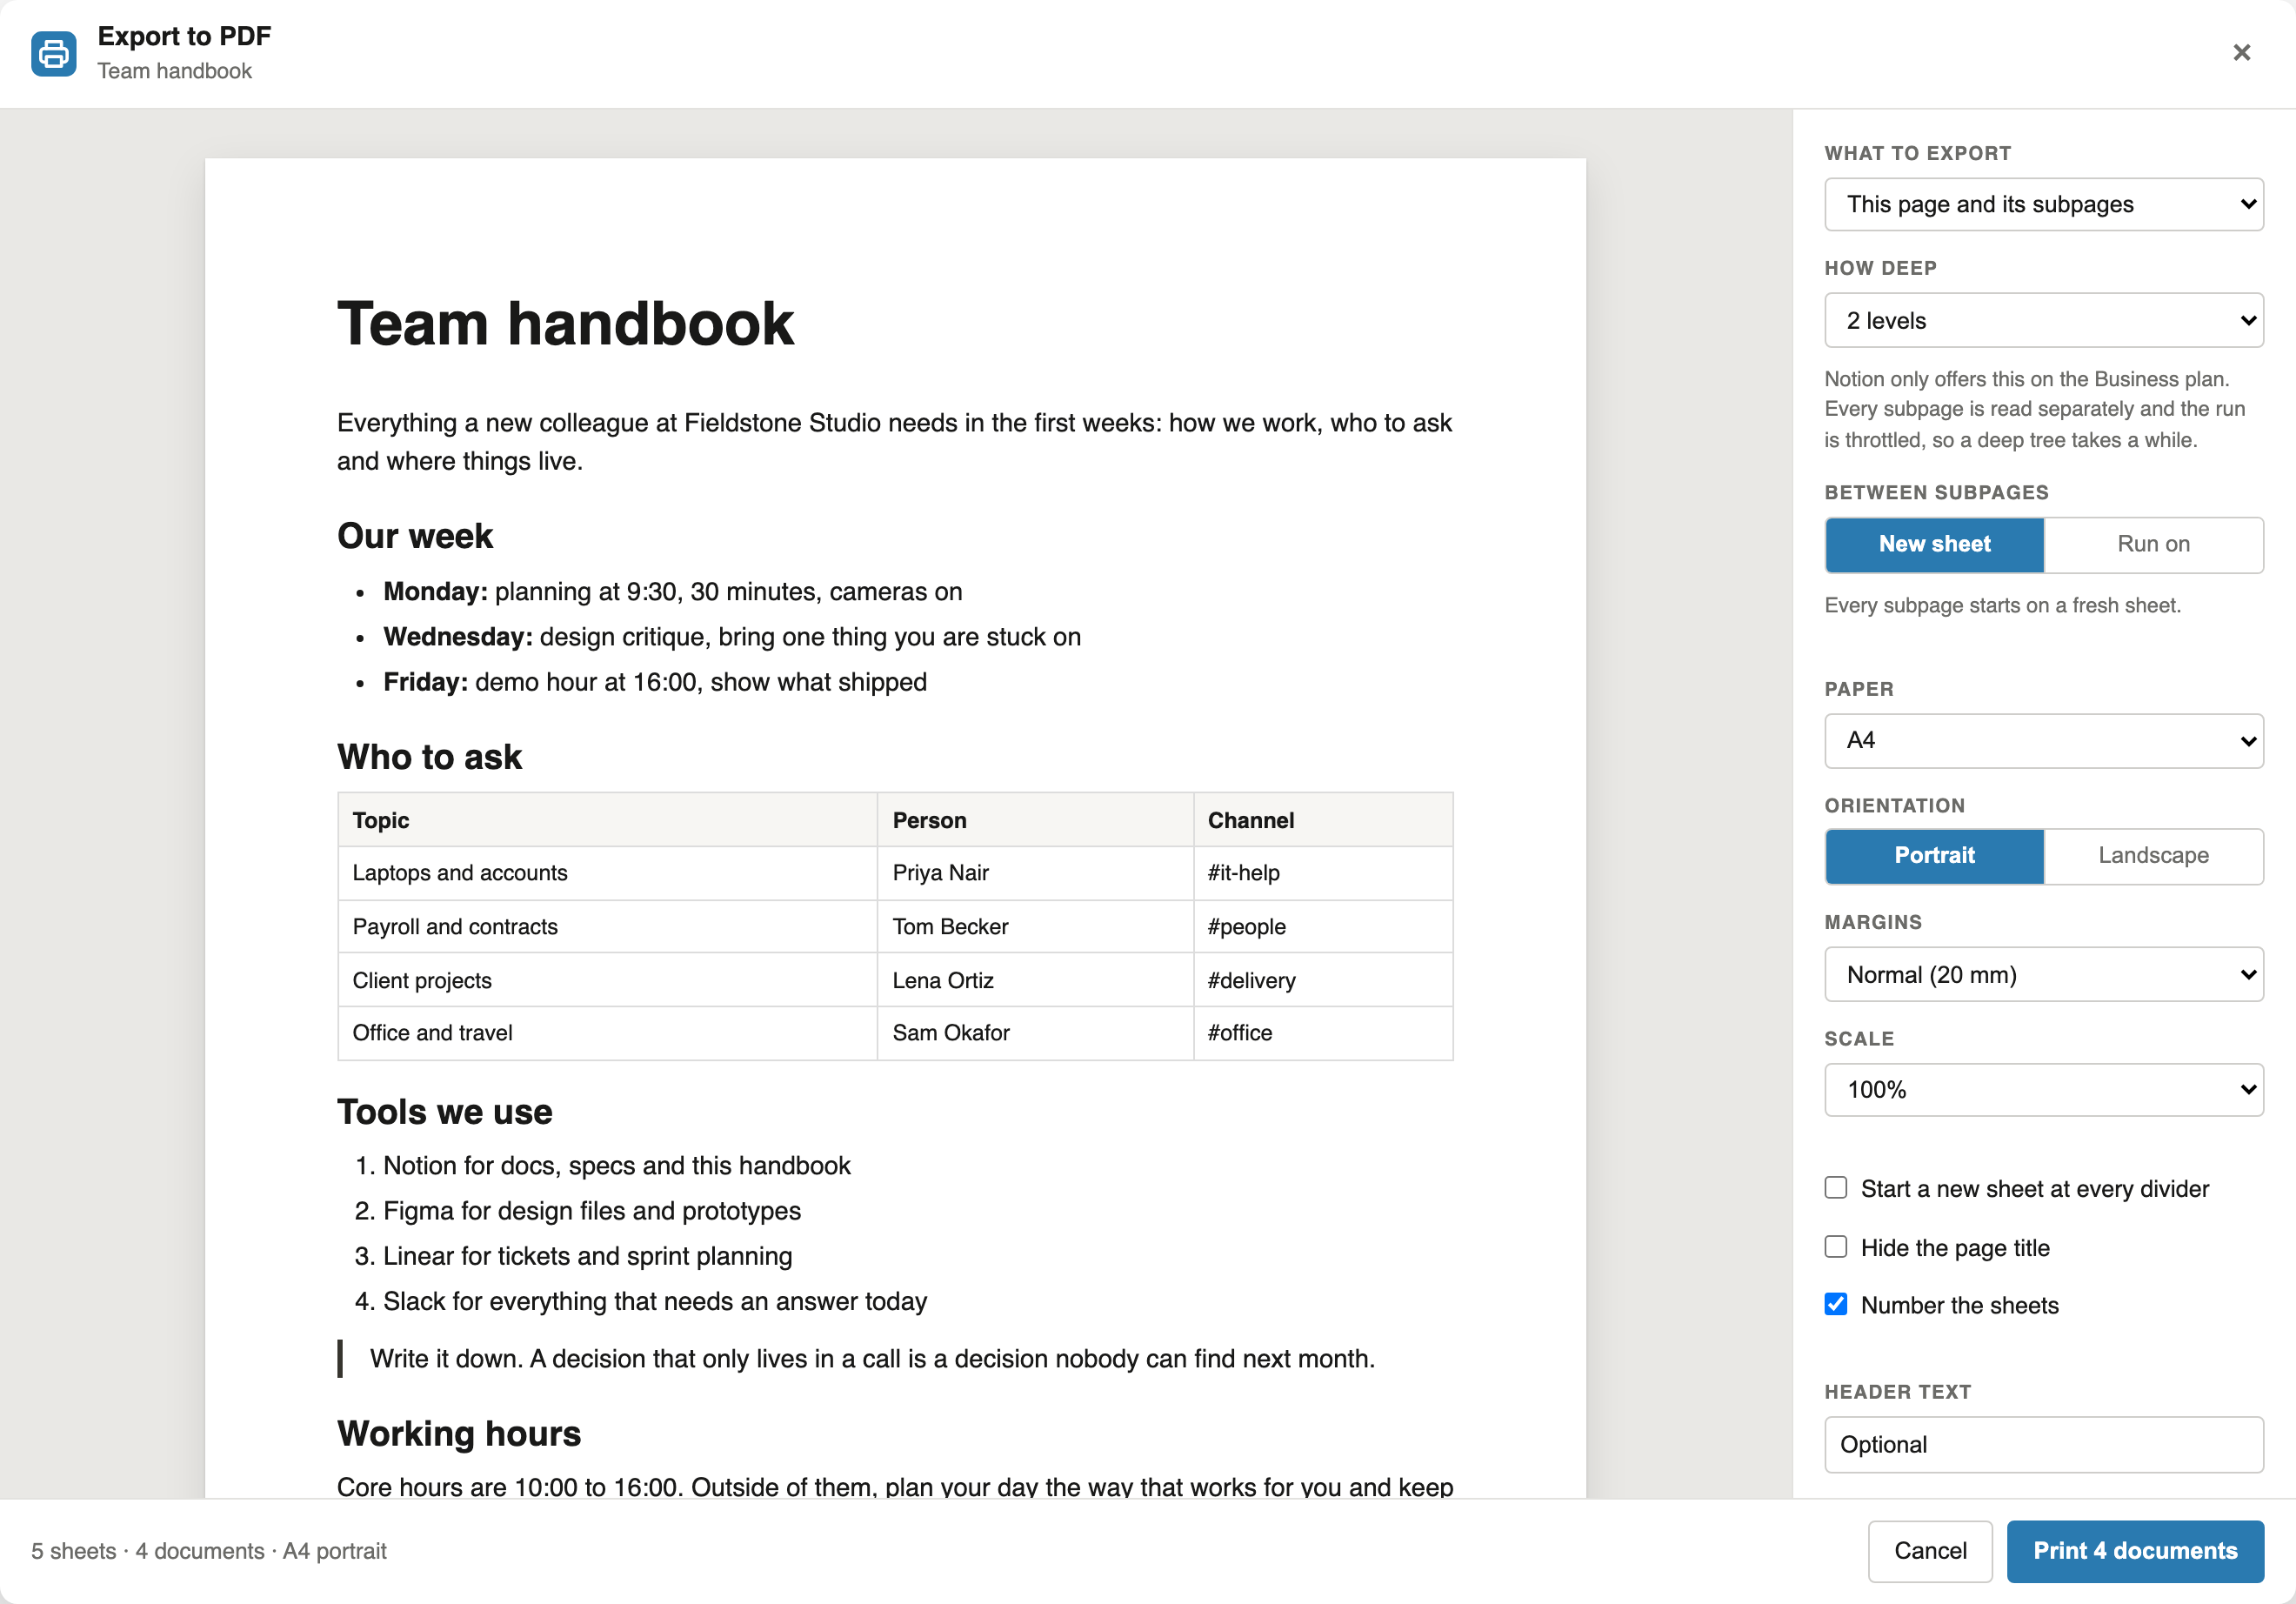Click the Who to ask heading
This screenshot has height=1604, width=2296.
pyautogui.click(x=429, y=757)
